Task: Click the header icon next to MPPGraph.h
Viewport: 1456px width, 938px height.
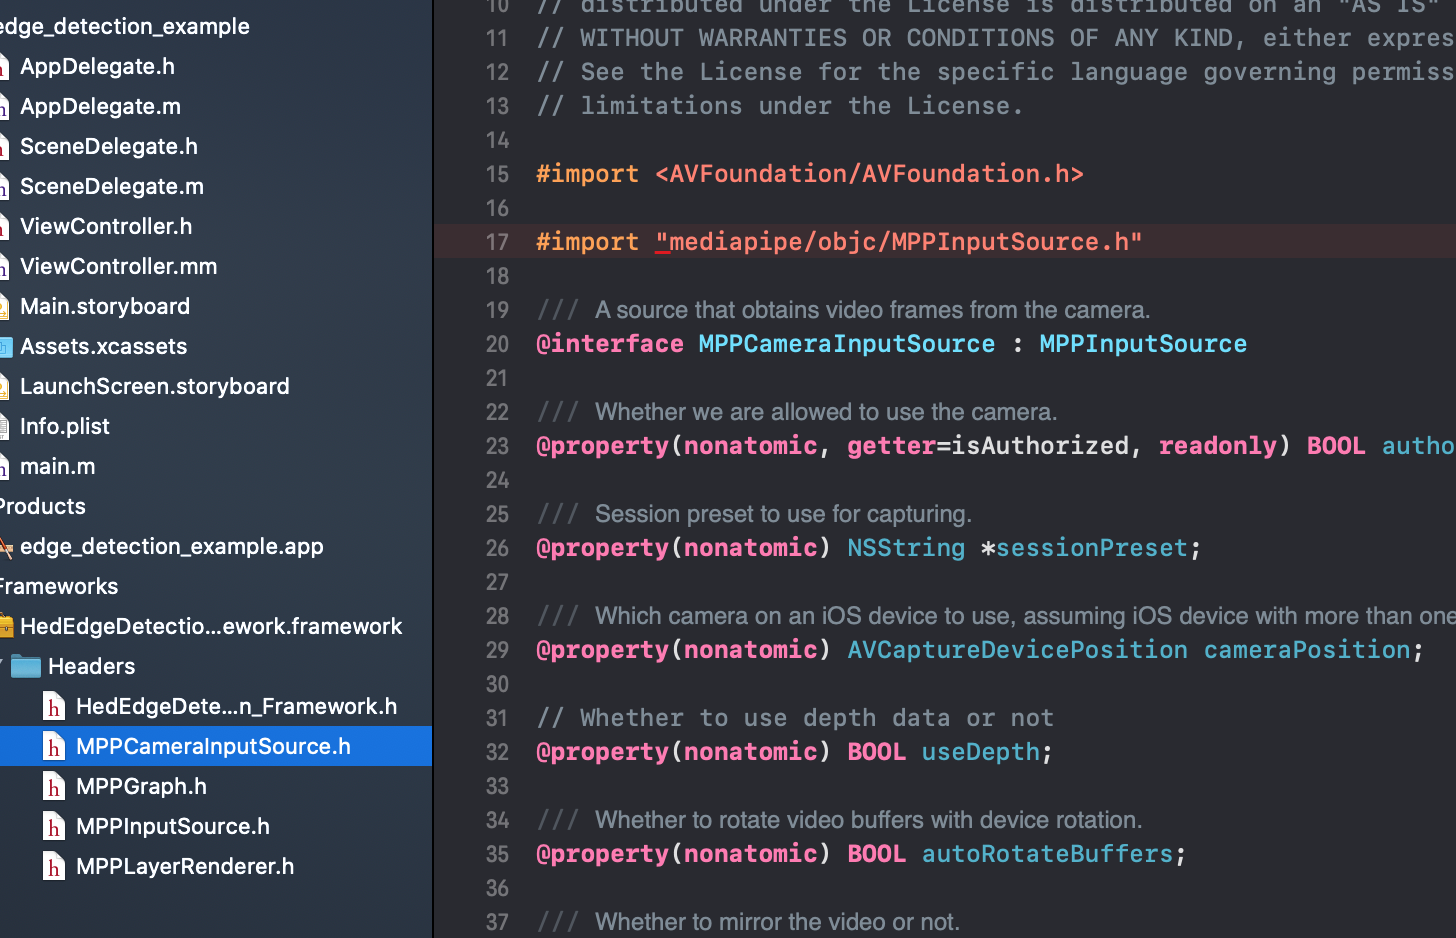Action: (x=53, y=786)
